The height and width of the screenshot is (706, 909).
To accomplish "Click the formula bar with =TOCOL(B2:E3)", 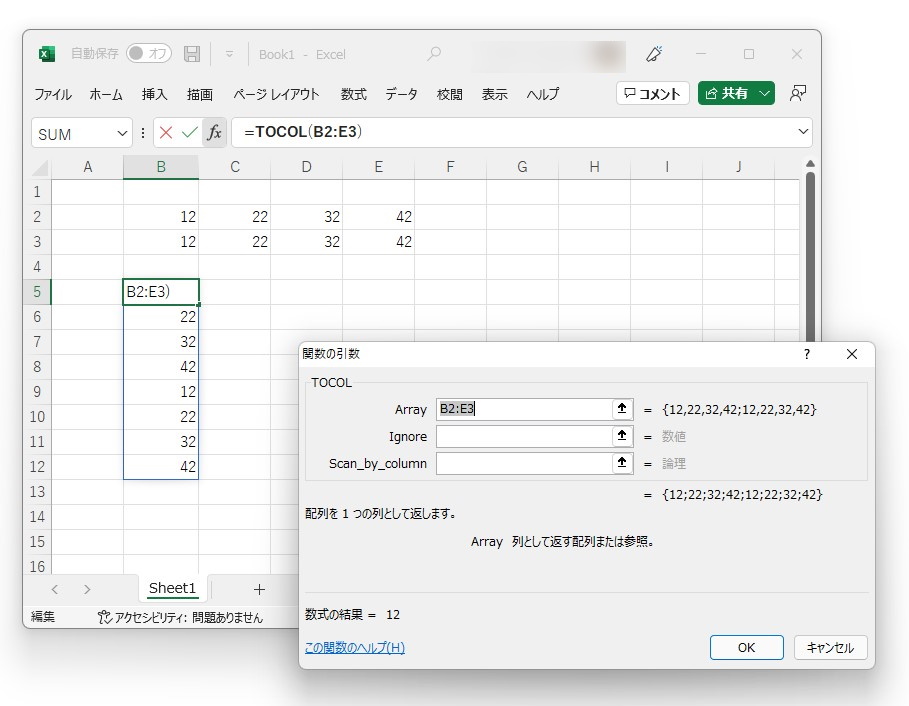I will [x=514, y=132].
